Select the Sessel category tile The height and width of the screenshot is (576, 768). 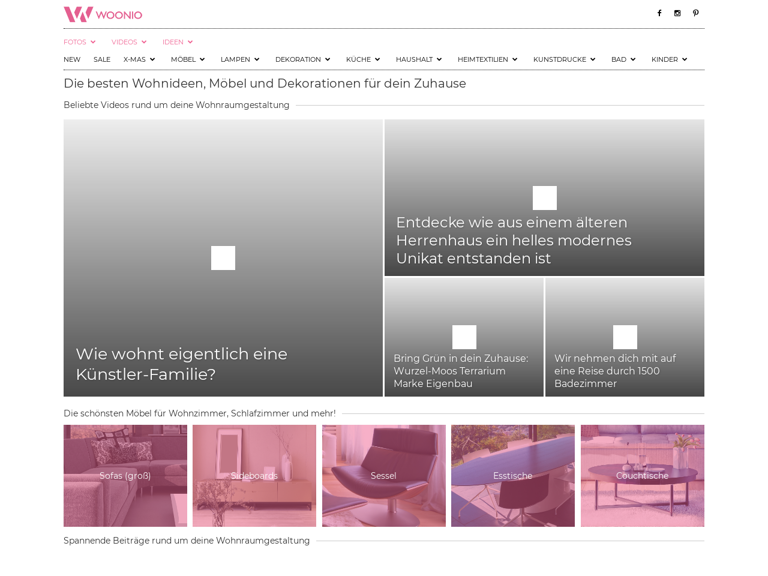pyautogui.click(x=384, y=476)
